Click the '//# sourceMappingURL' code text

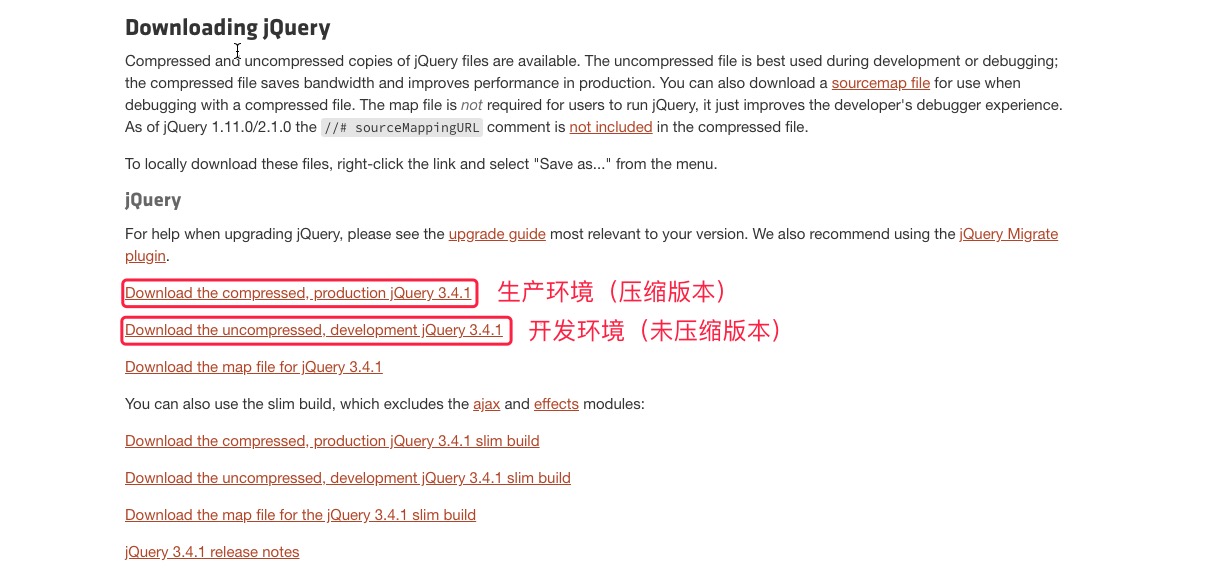[x=402, y=127]
